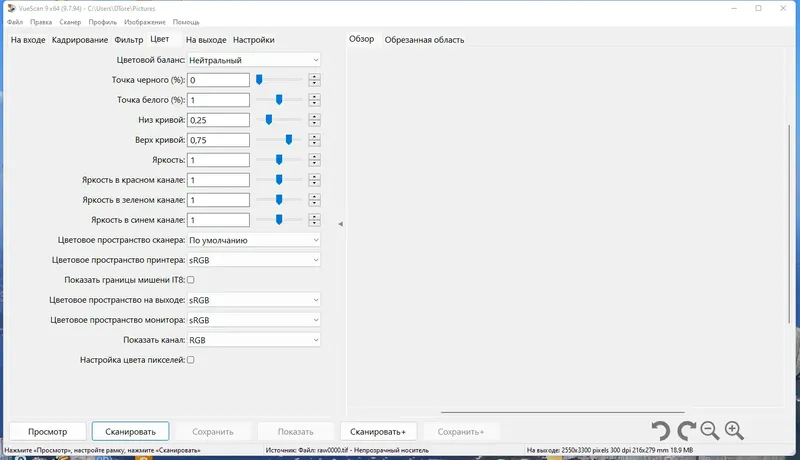Open the Изображение menu
The height and width of the screenshot is (460, 800).
tap(145, 22)
